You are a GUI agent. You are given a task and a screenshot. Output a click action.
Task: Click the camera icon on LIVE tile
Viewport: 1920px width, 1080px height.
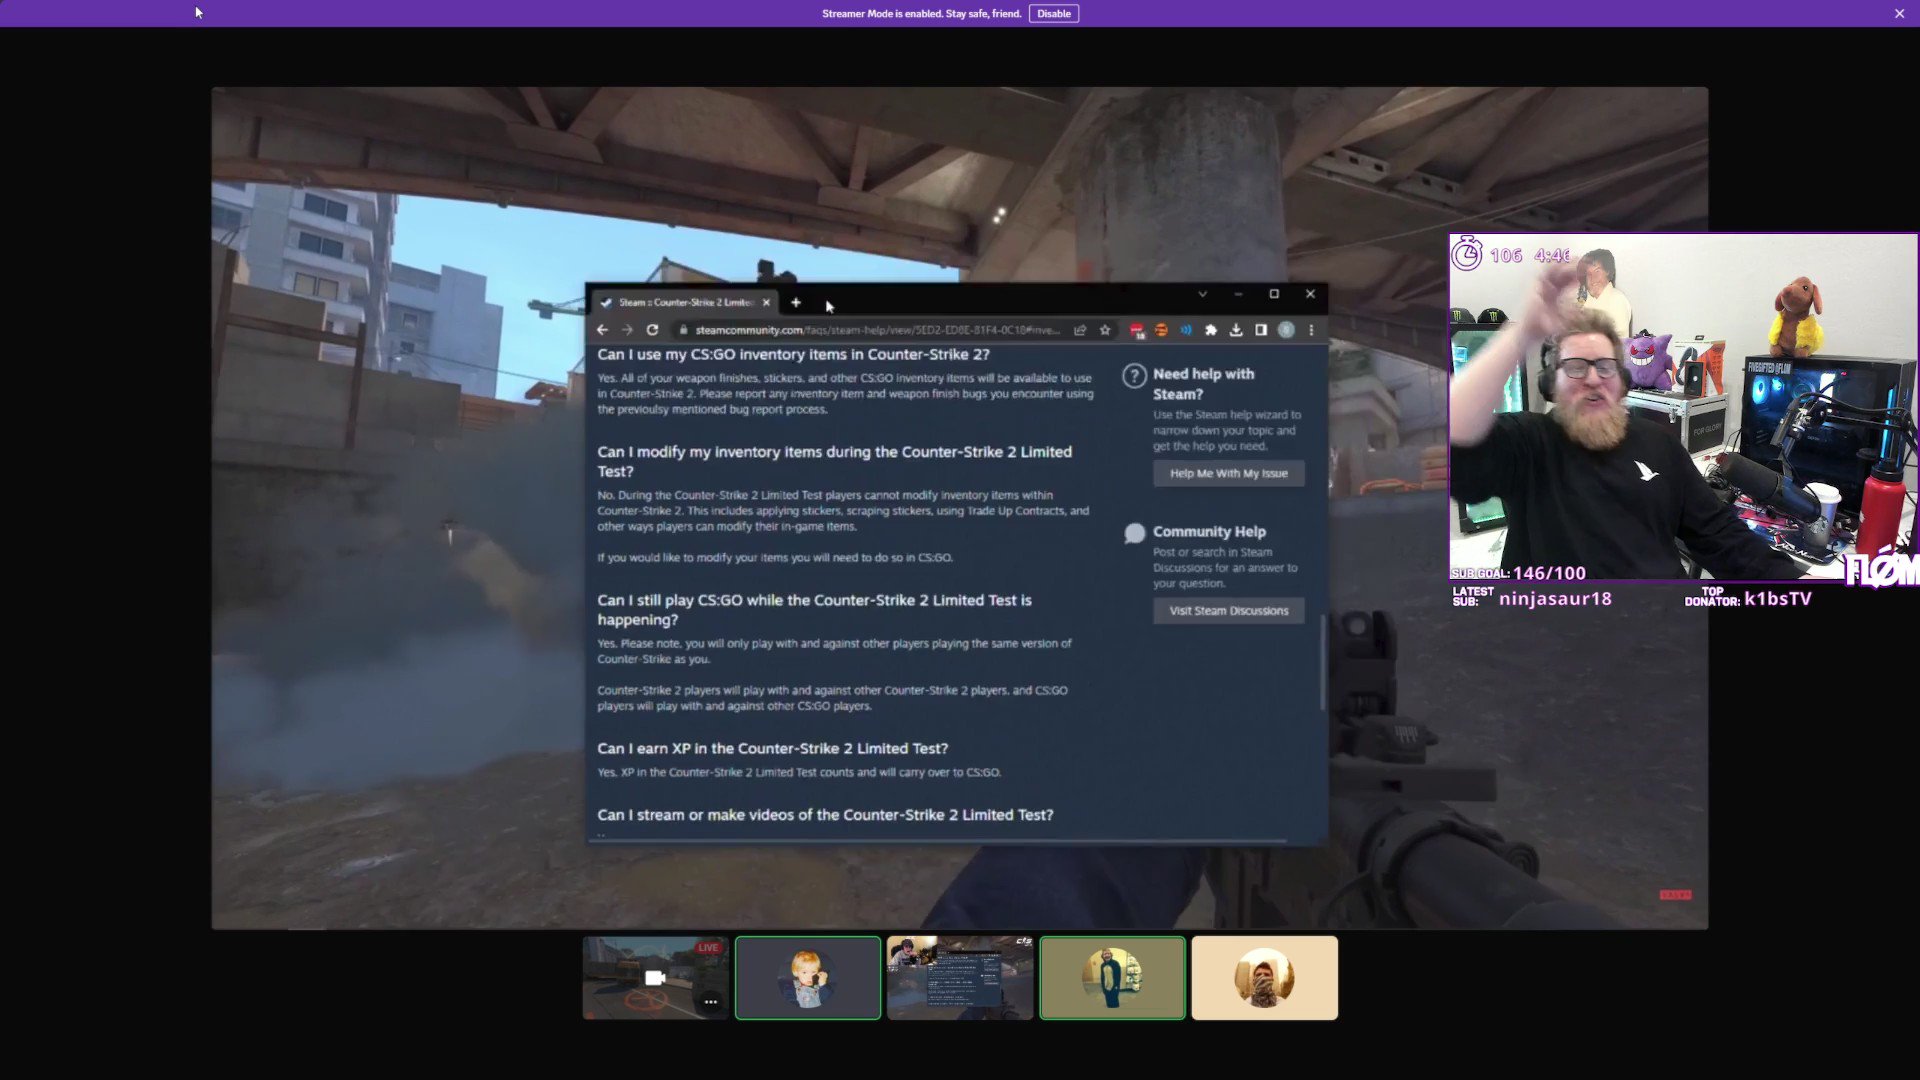[655, 978]
